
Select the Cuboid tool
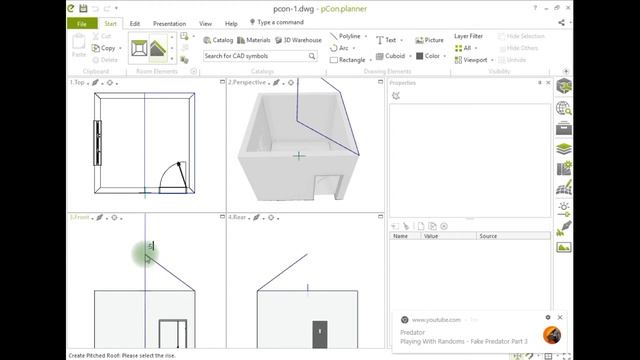[x=390, y=56]
